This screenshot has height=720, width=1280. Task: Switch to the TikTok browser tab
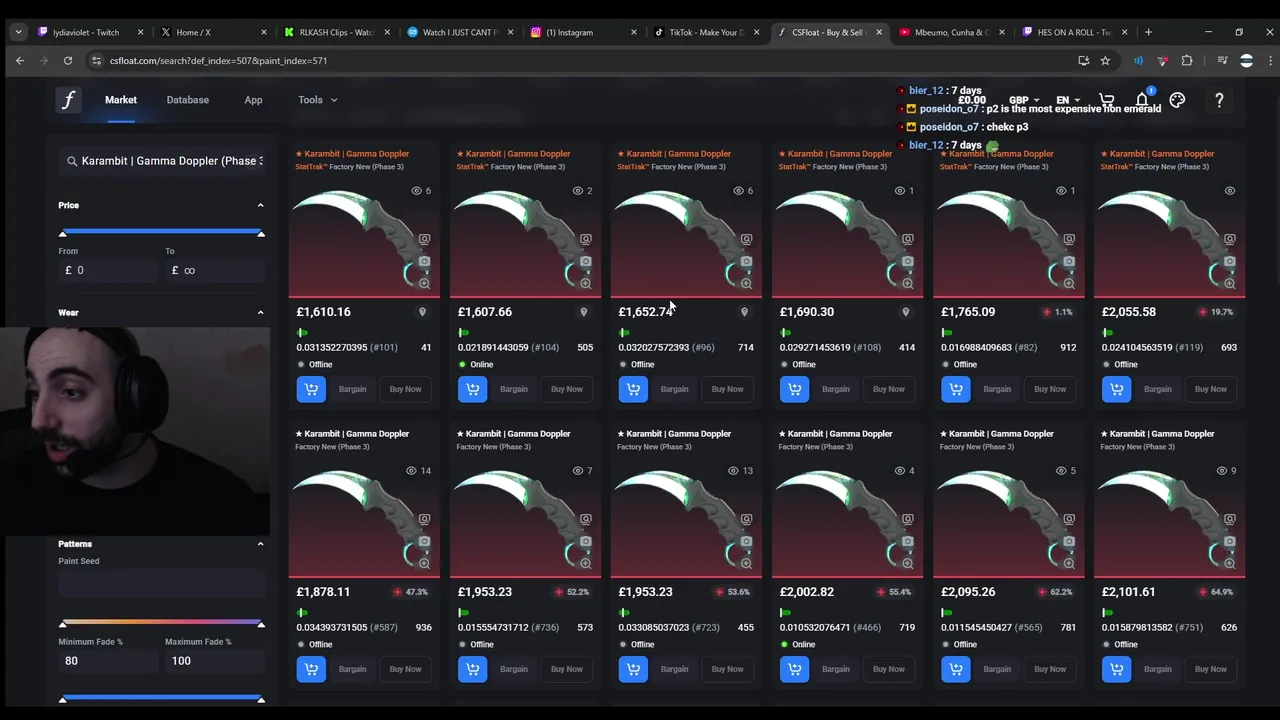tap(705, 32)
